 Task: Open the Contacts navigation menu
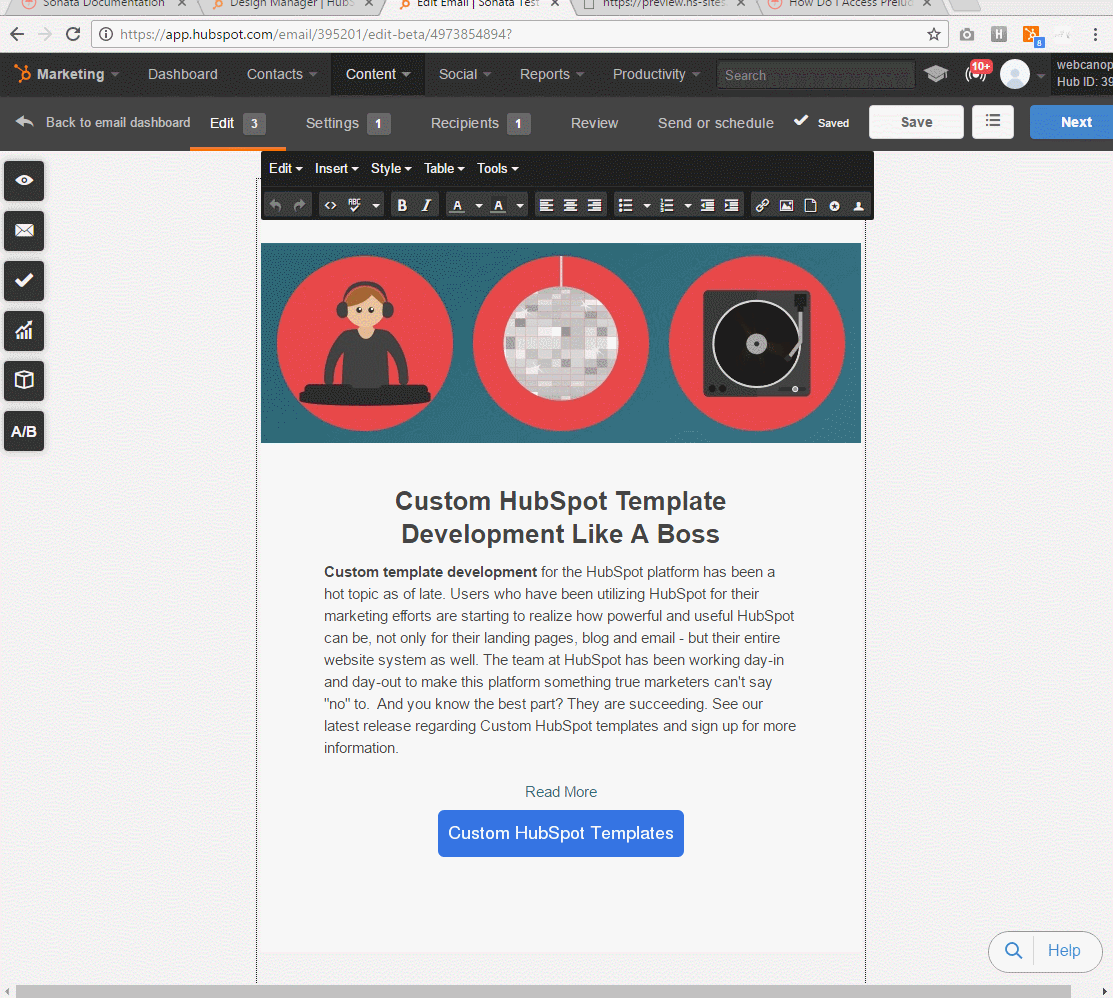coord(282,75)
